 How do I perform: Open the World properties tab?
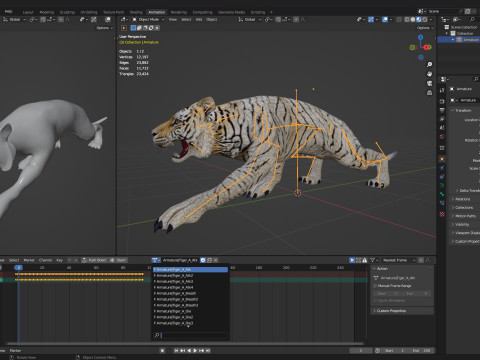[442, 136]
